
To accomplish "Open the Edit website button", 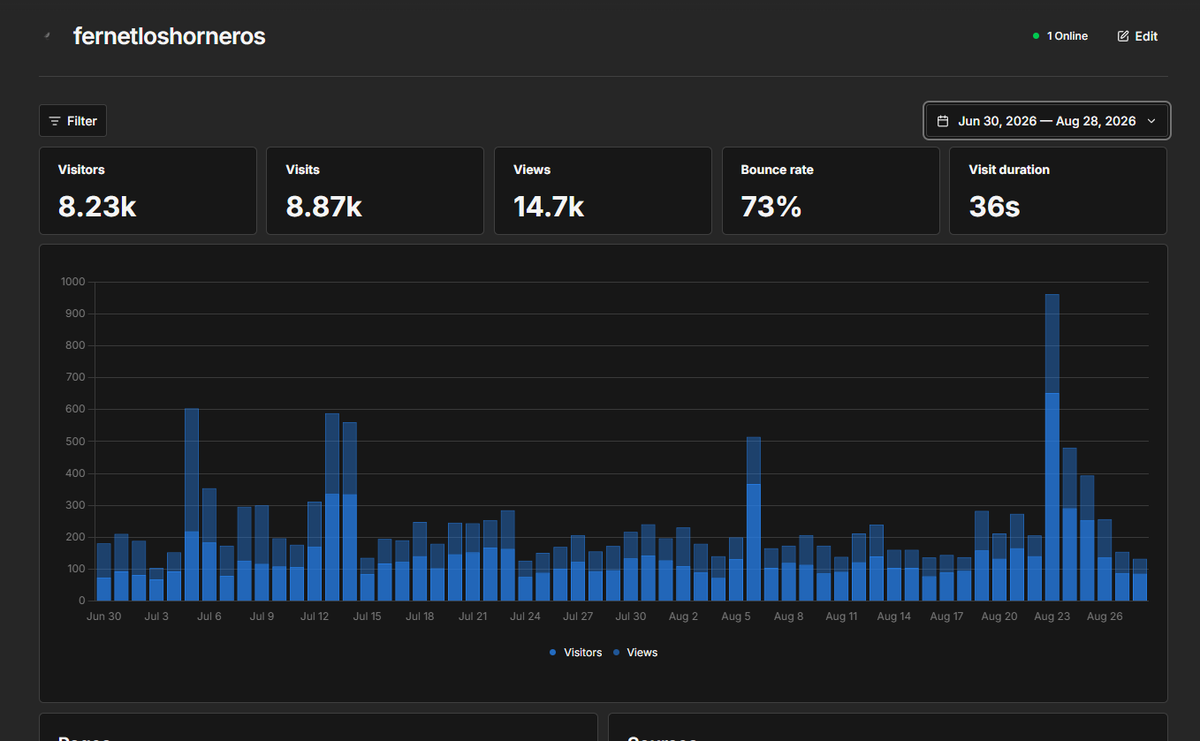I will click(x=1137, y=36).
